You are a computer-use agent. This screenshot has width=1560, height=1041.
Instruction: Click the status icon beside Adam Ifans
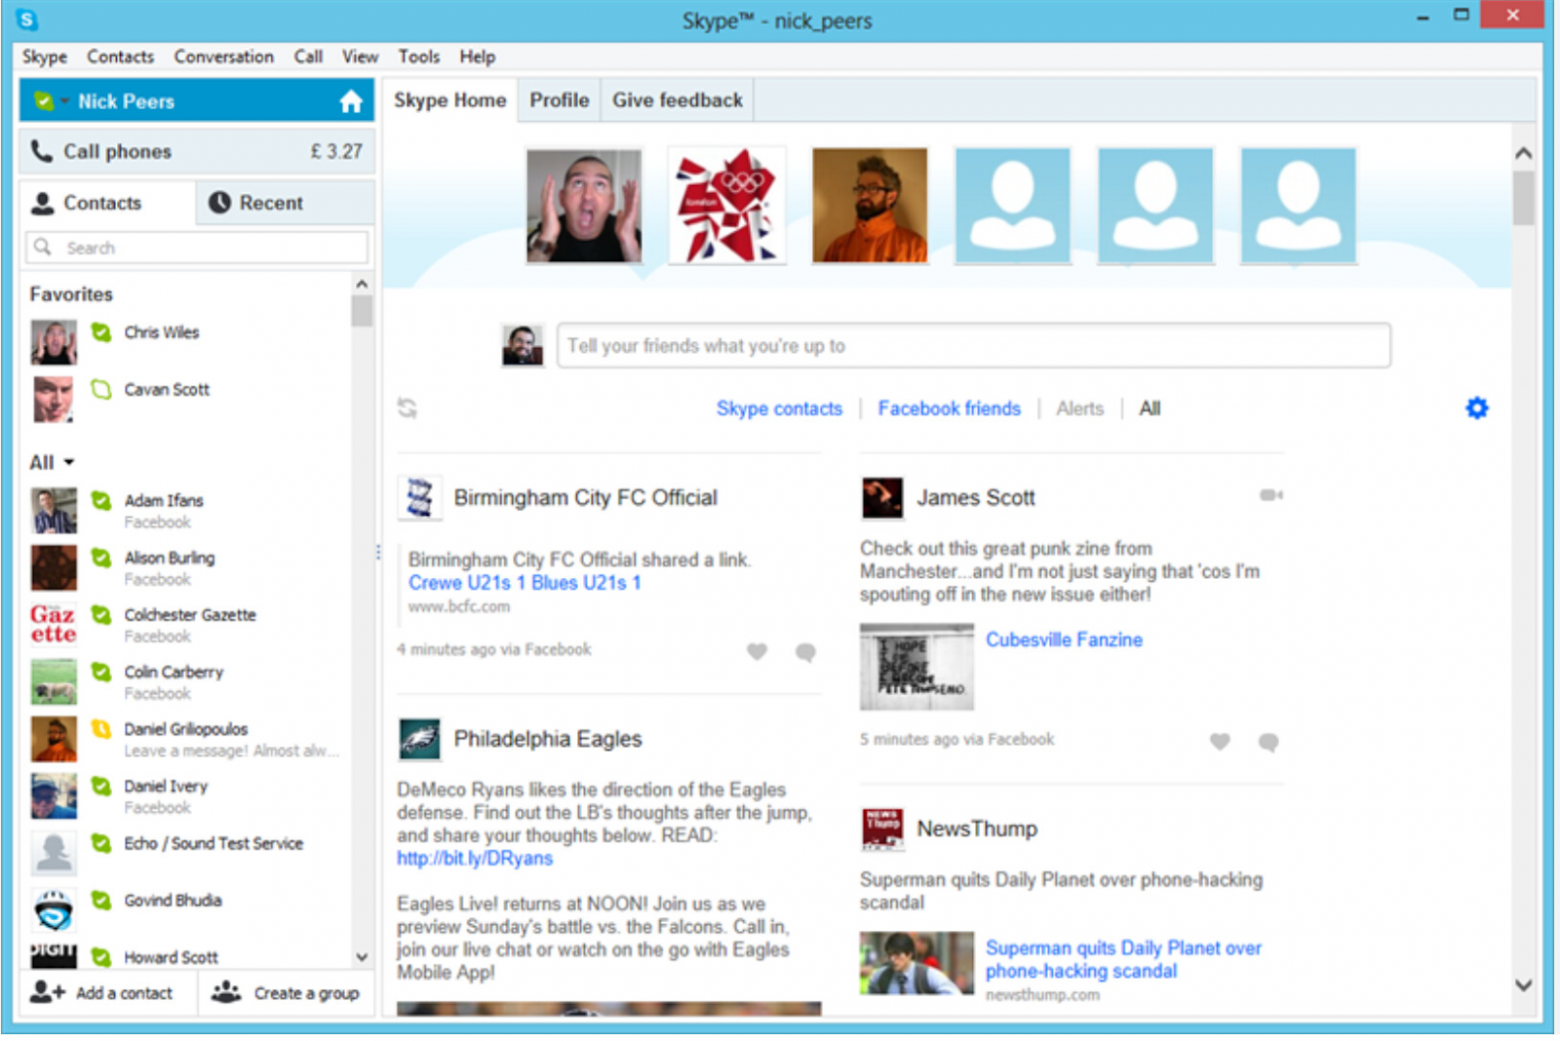tap(101, 500)
